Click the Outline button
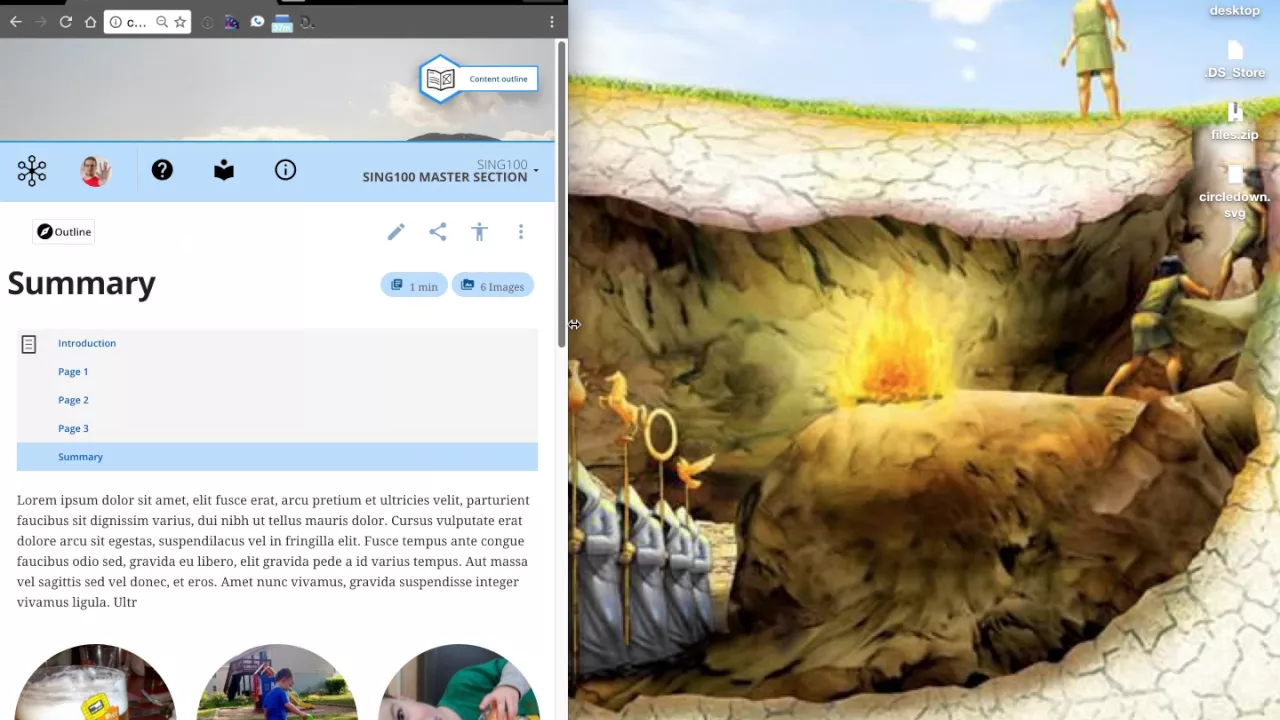The width and height of the screenshot is (1280, 720). (64, 232)
